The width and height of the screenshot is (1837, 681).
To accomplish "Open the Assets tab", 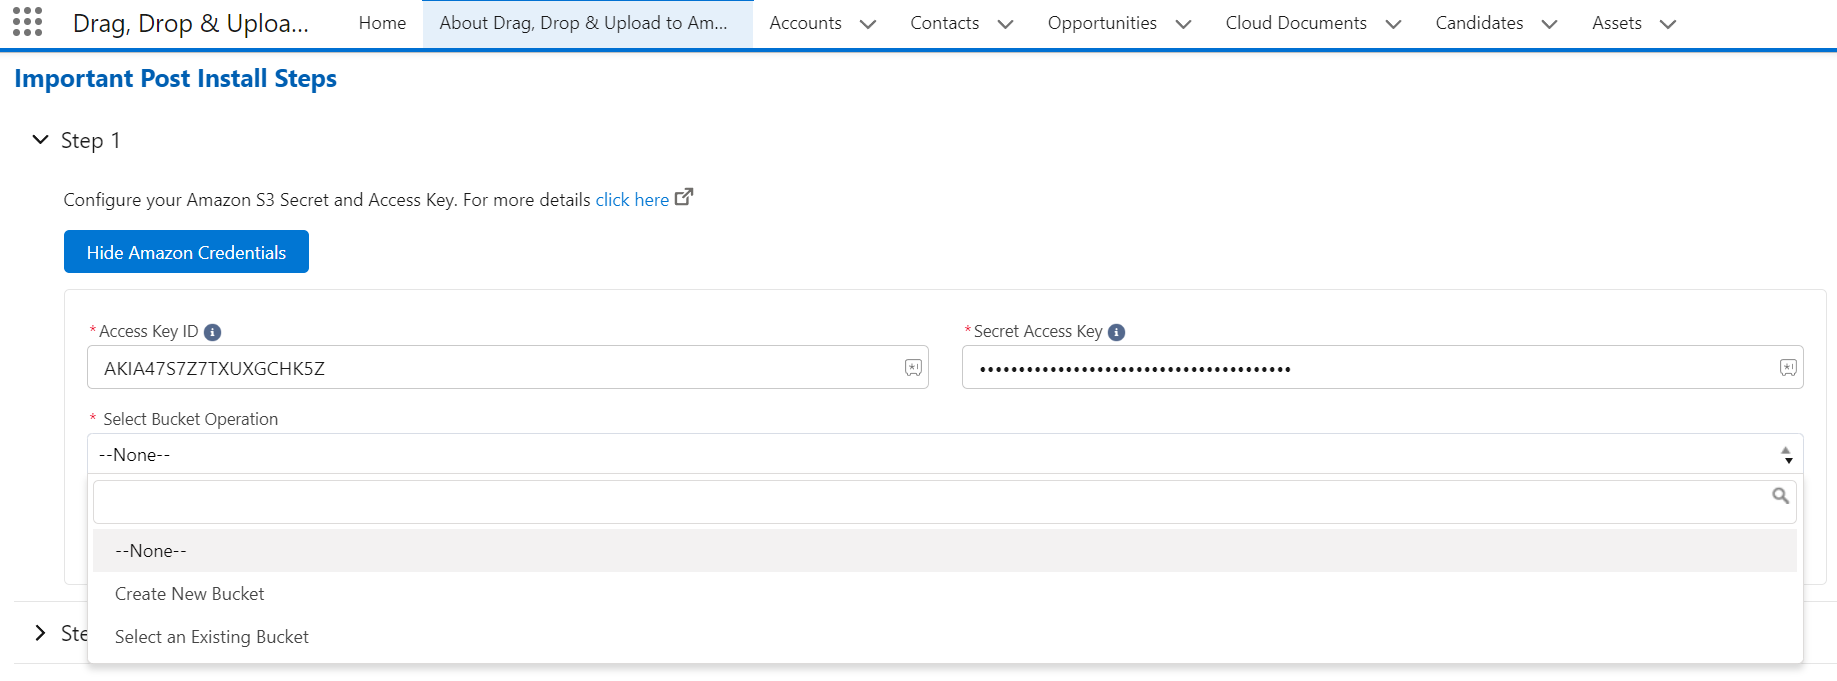I will [x=1617, y=23].
